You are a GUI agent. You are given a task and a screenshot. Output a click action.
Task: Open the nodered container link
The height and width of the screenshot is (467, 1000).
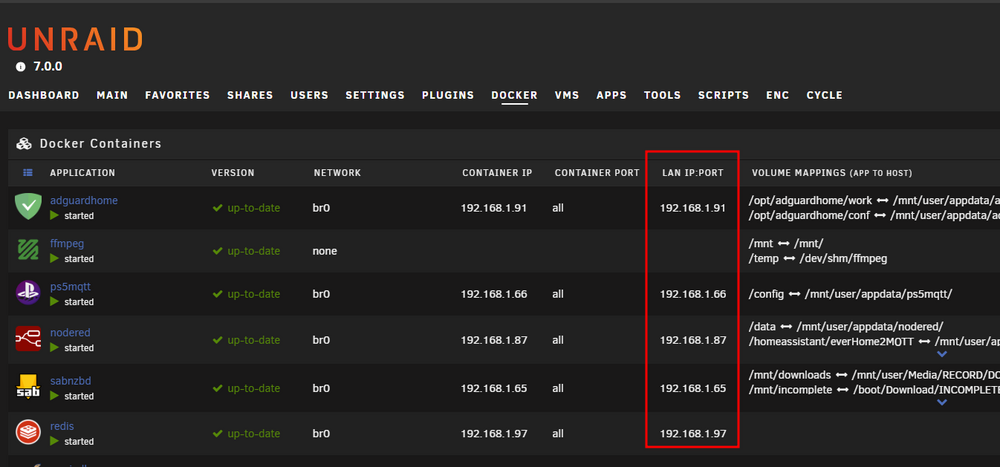pyautogui.click(x=70, y=332)
